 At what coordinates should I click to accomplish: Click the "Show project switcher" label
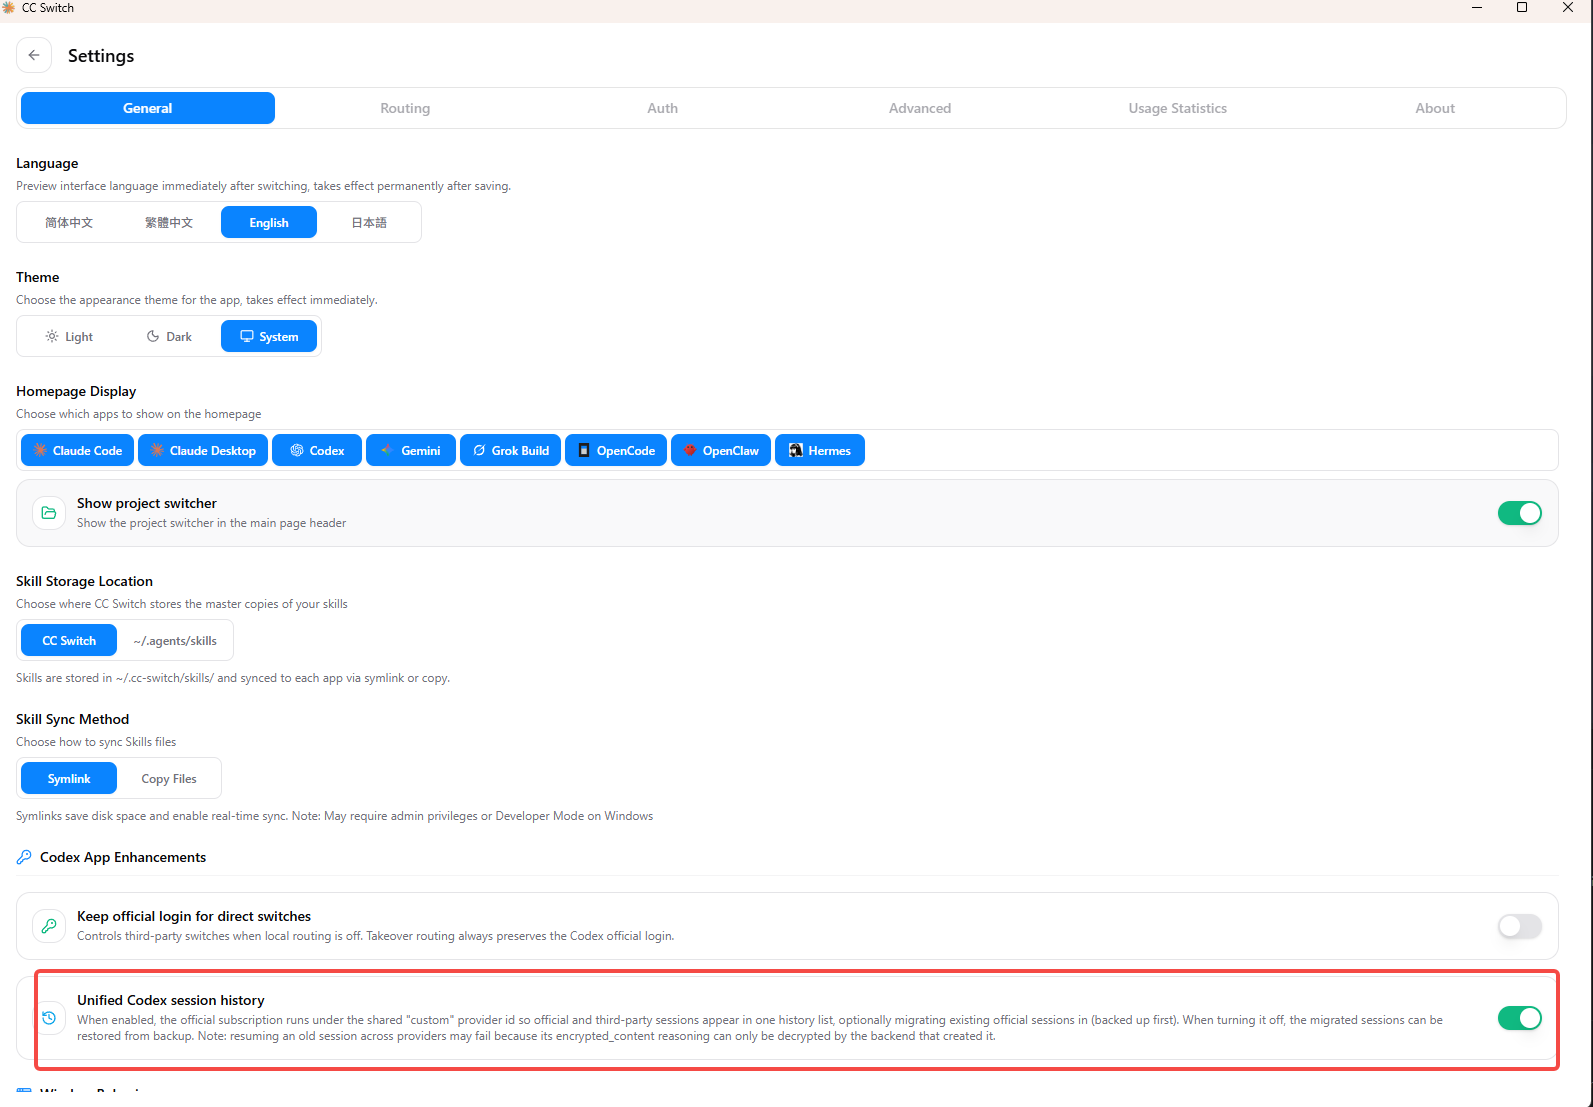point(147,503)
